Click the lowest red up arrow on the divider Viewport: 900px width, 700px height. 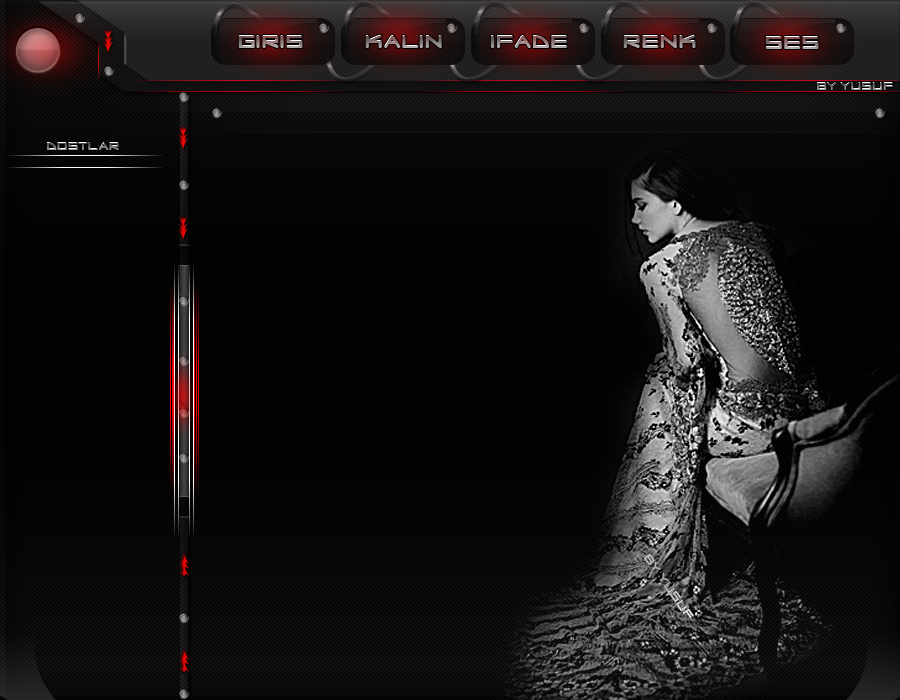184,661
